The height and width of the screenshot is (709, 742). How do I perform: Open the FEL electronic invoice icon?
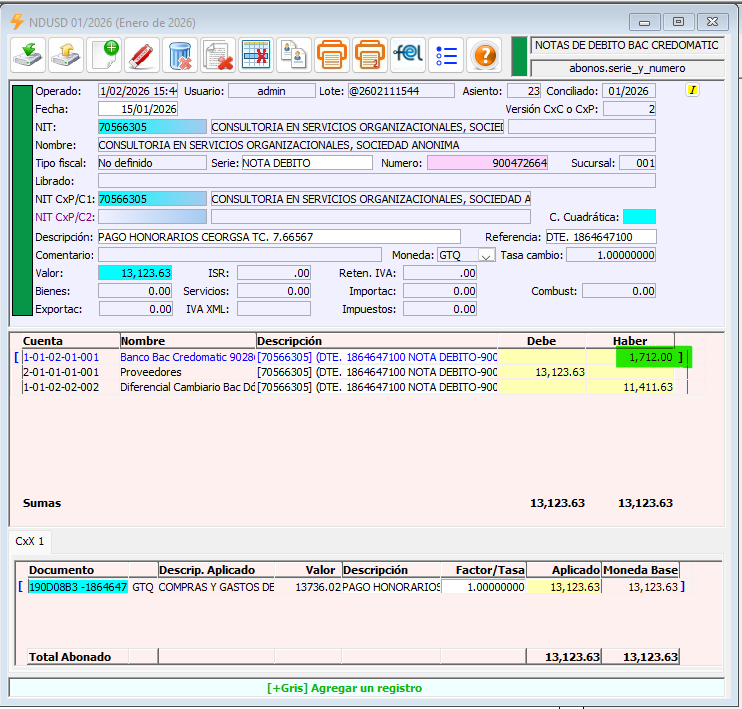coord(408,54)
